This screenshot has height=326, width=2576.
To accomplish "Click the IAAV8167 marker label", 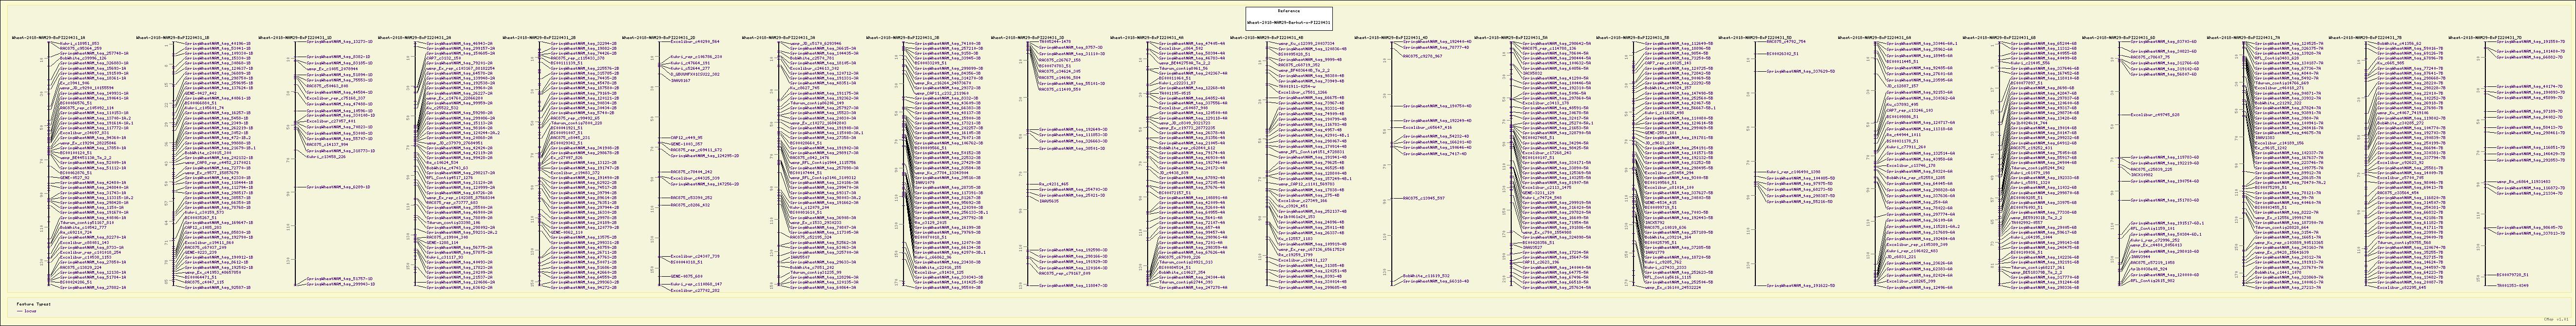I will click(x=680, y=80).
